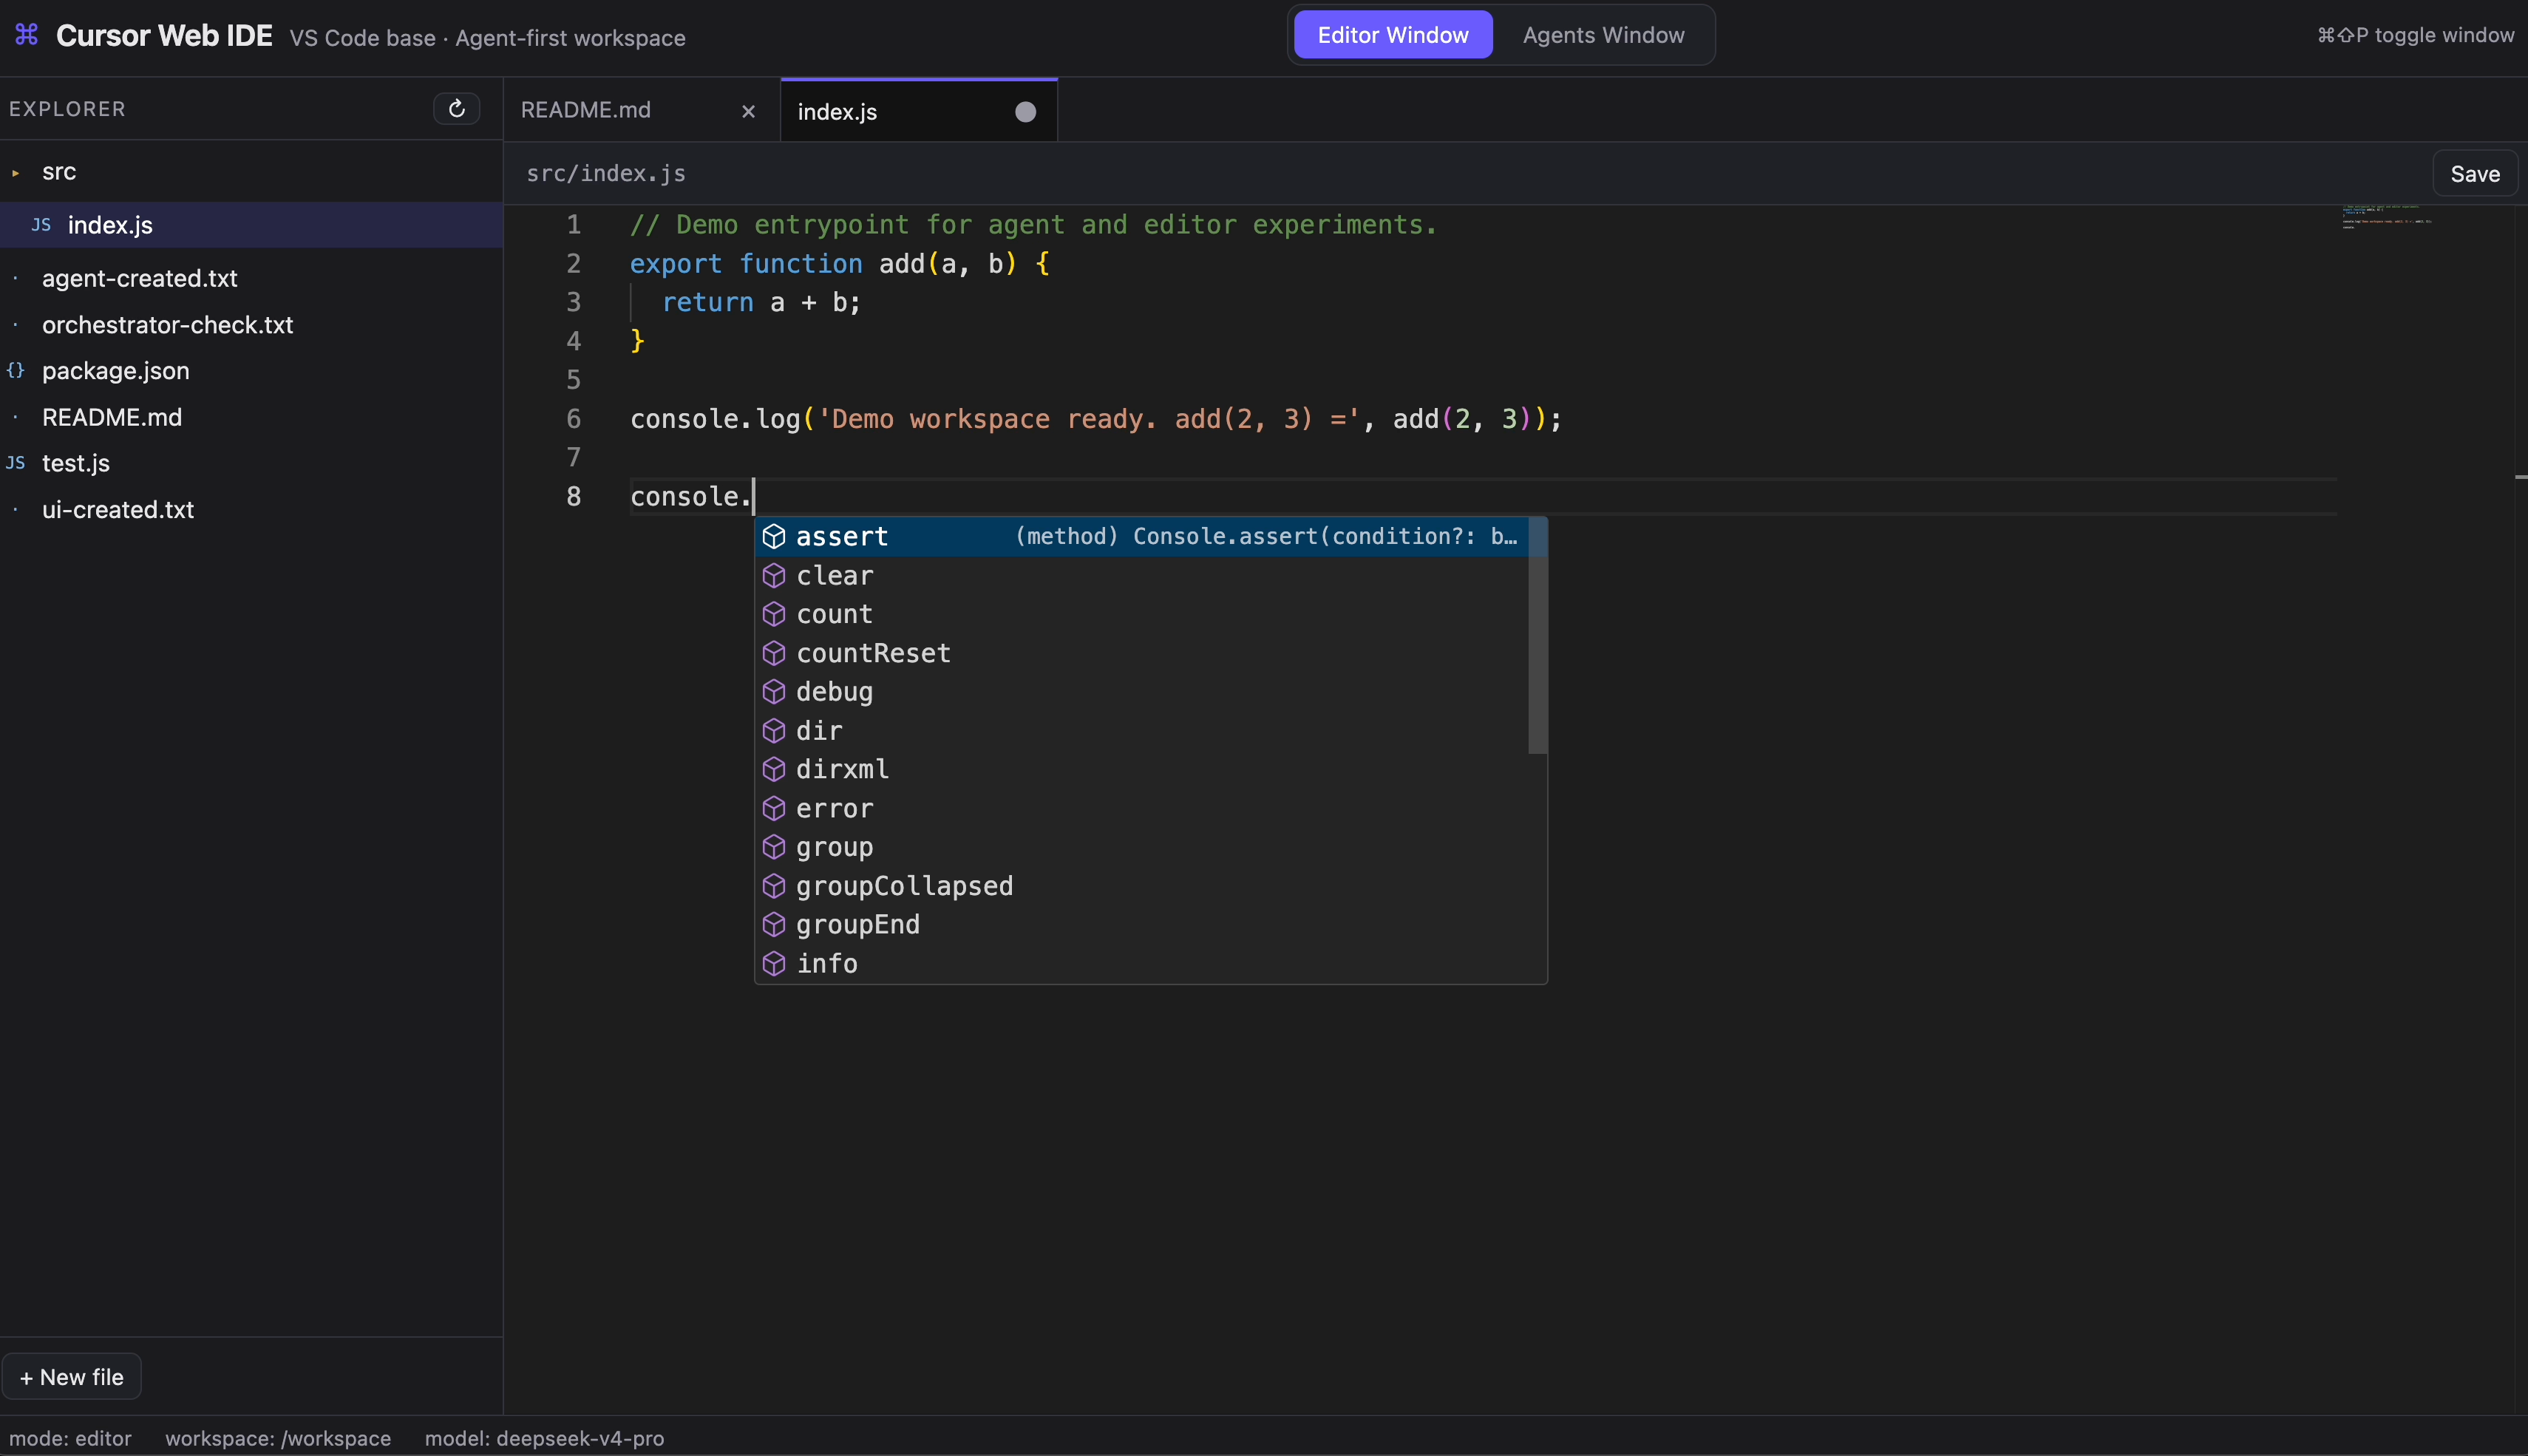This screenshot has height=1456, width=2528.
Task: Click the workspace: /workspace status entry
Action: pos(278,1438)
